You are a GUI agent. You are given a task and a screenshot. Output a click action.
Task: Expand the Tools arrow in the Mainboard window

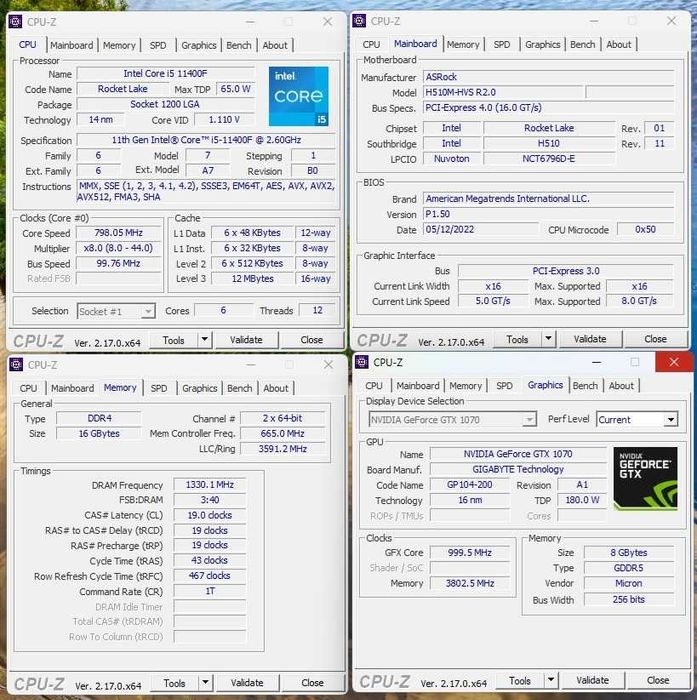548,339
